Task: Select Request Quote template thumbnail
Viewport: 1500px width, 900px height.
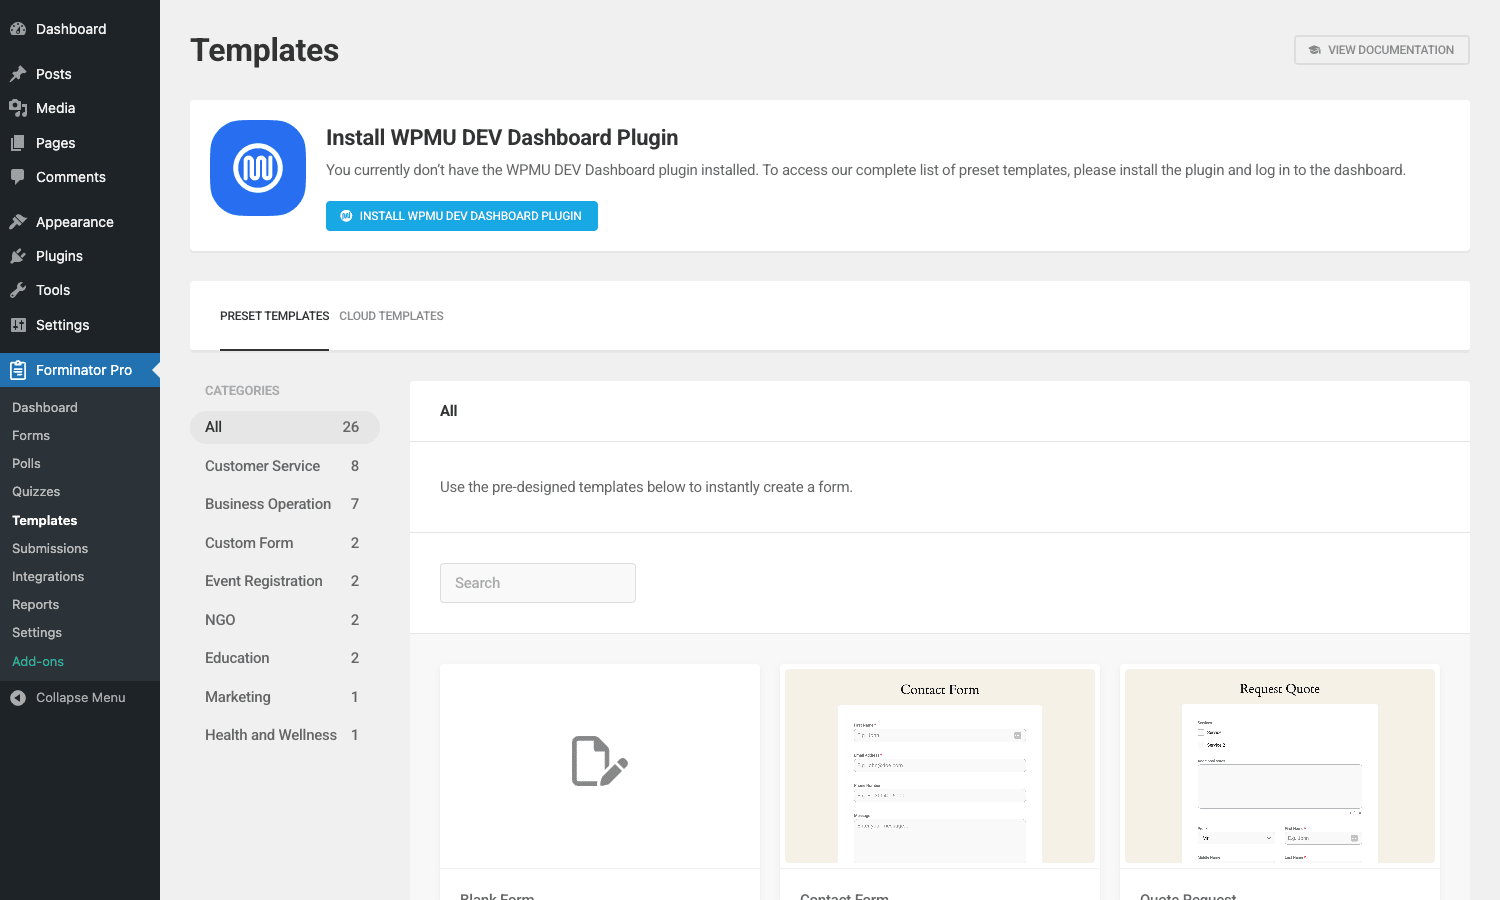Action: [1280, 766]
